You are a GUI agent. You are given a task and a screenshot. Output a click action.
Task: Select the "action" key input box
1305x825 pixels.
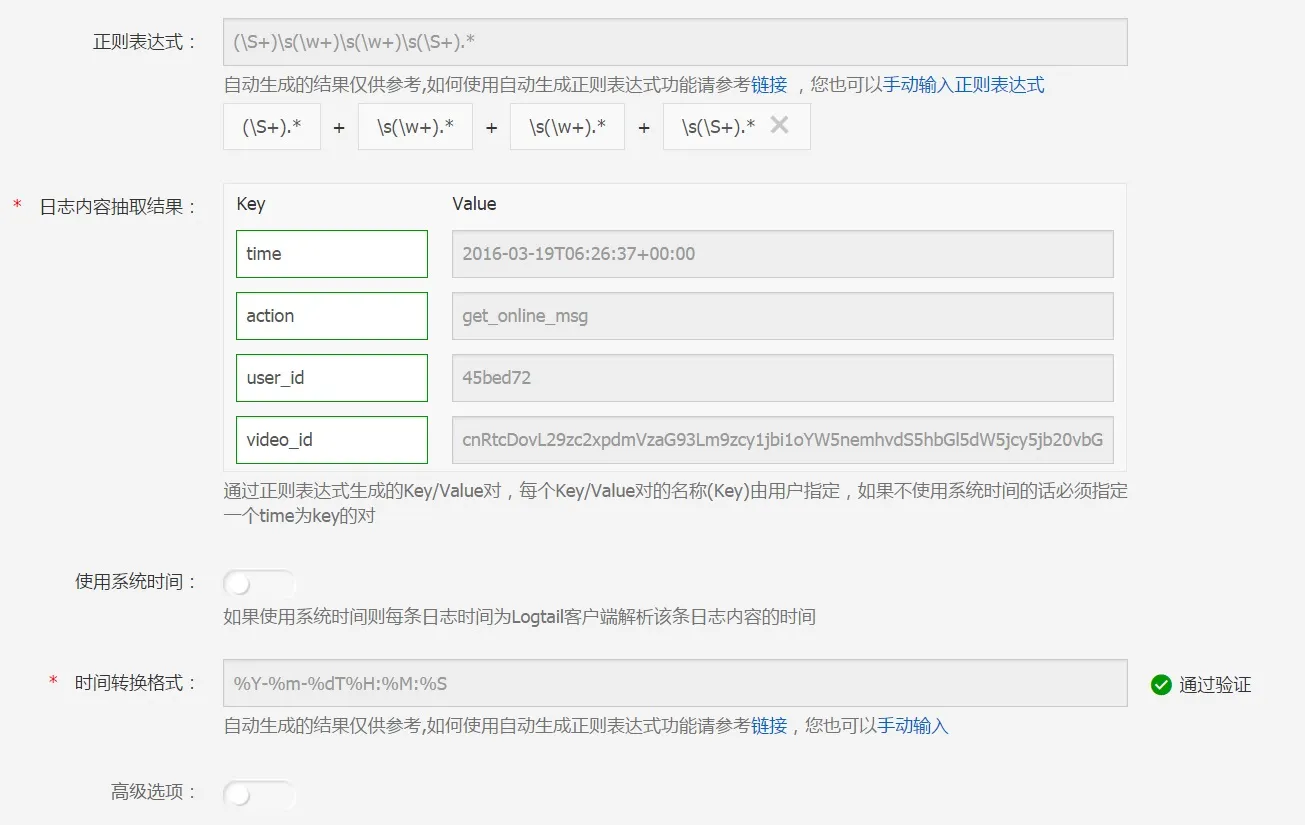coord(331,315)
